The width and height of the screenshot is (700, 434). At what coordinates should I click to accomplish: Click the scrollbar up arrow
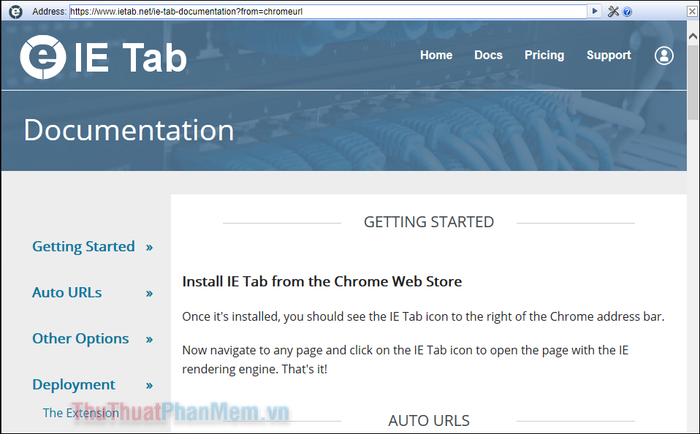coord(693,36)
